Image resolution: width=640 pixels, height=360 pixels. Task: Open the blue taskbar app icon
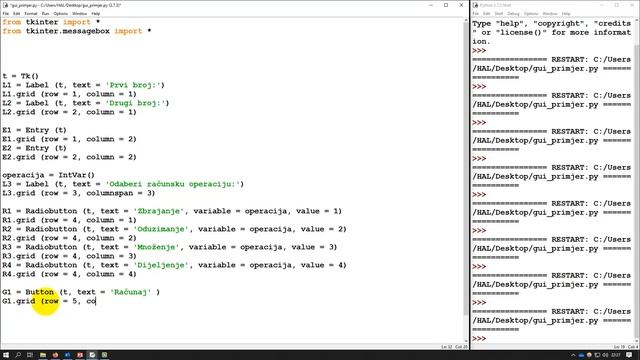[x=67, y=355]
